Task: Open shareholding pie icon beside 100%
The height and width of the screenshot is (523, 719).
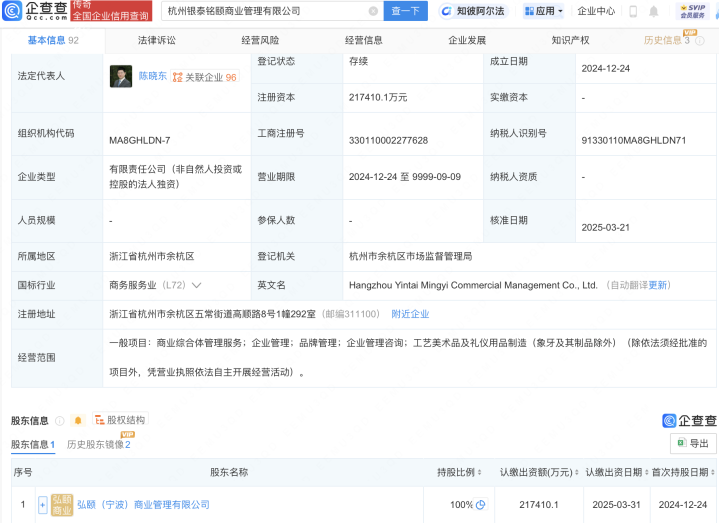Action: [481, 505]
